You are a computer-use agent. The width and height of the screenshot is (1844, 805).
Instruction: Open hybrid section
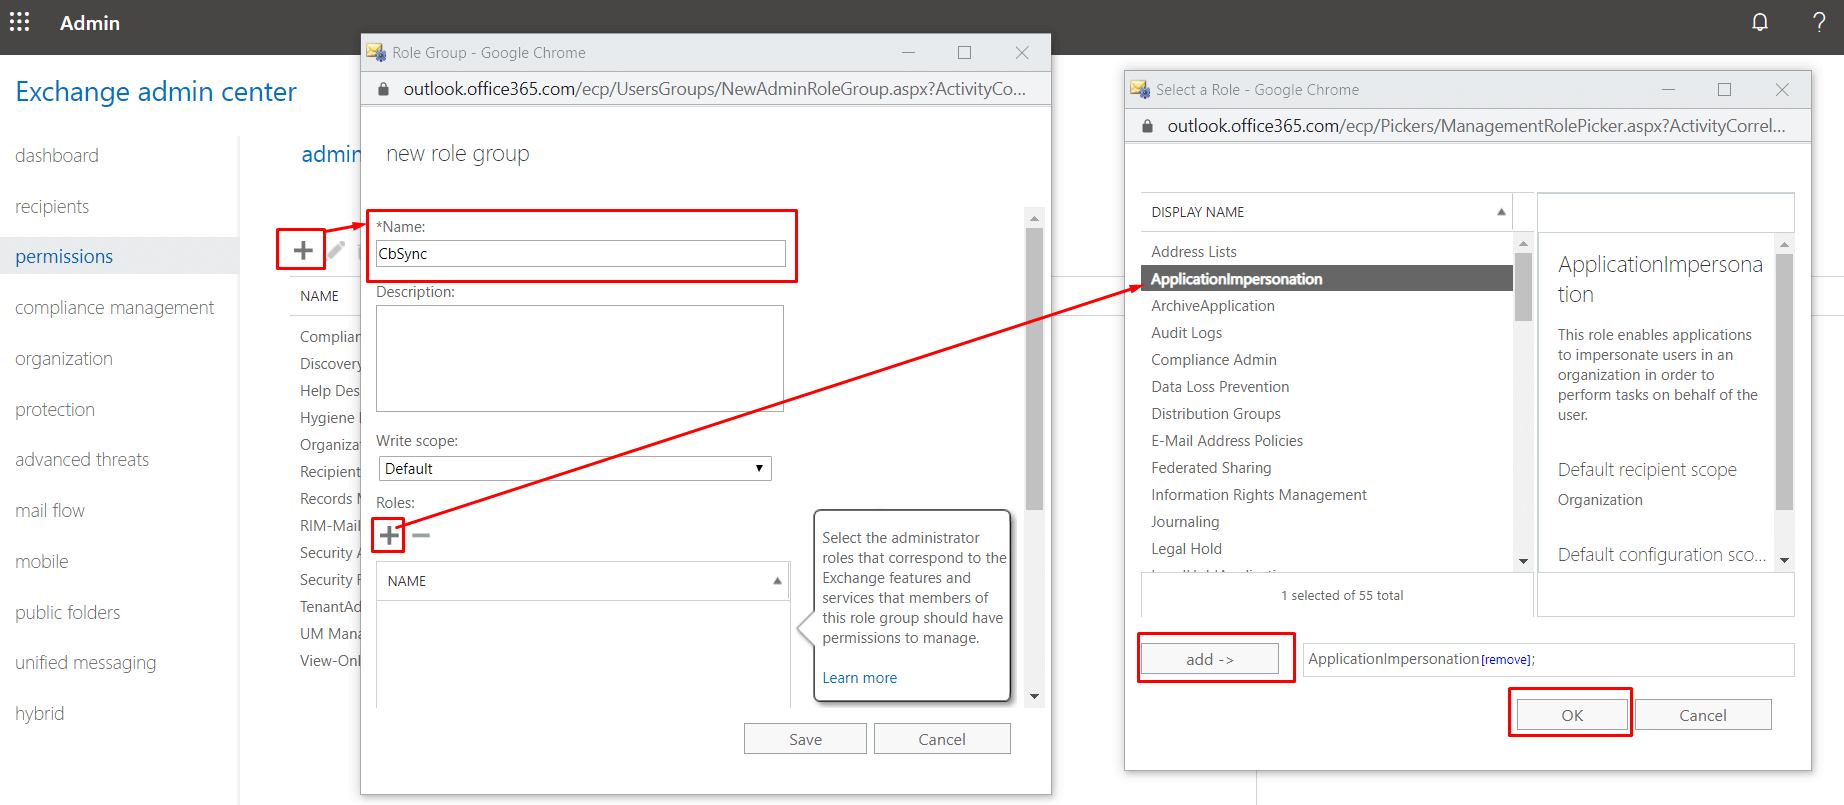click(x=40, y=713)
